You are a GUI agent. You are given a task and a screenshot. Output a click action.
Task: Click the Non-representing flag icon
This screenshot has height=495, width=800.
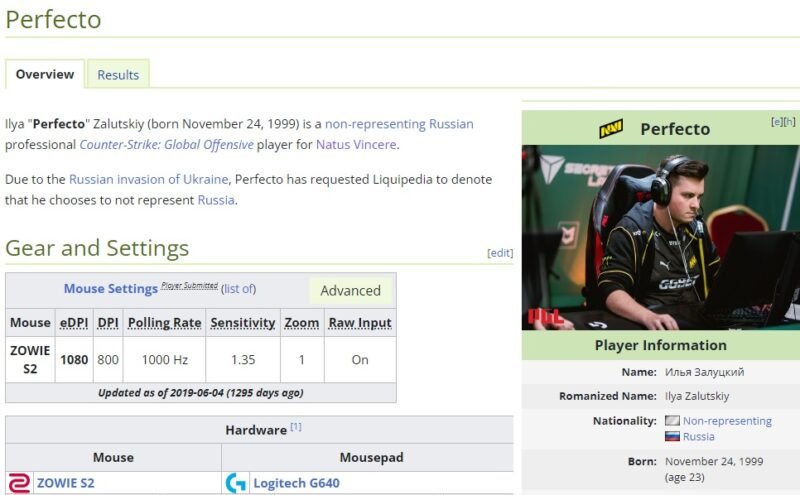(x=672, y=420)
